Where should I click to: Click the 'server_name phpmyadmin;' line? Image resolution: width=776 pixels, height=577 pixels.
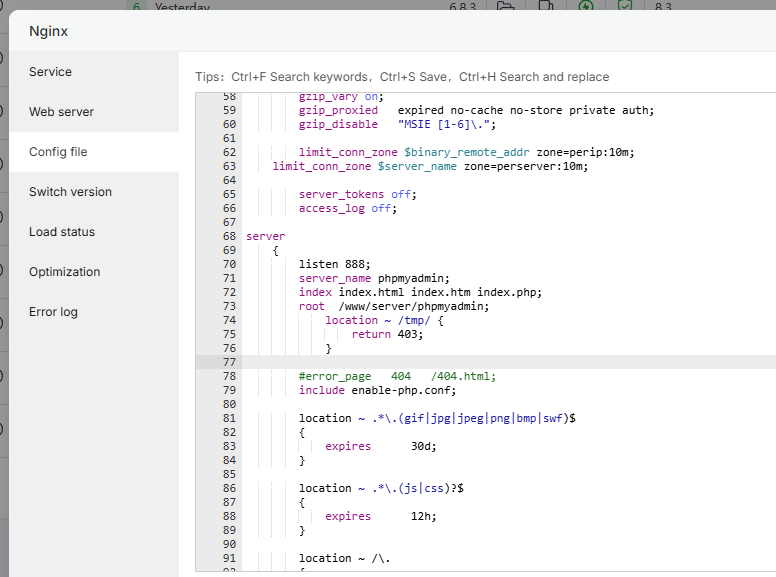click(374, 278)
